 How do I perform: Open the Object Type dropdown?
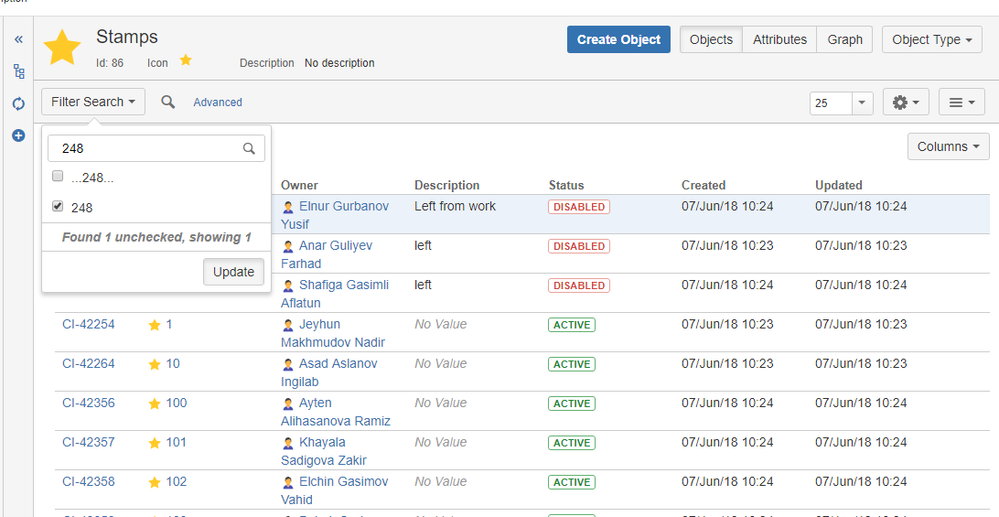tap(931, 40)
